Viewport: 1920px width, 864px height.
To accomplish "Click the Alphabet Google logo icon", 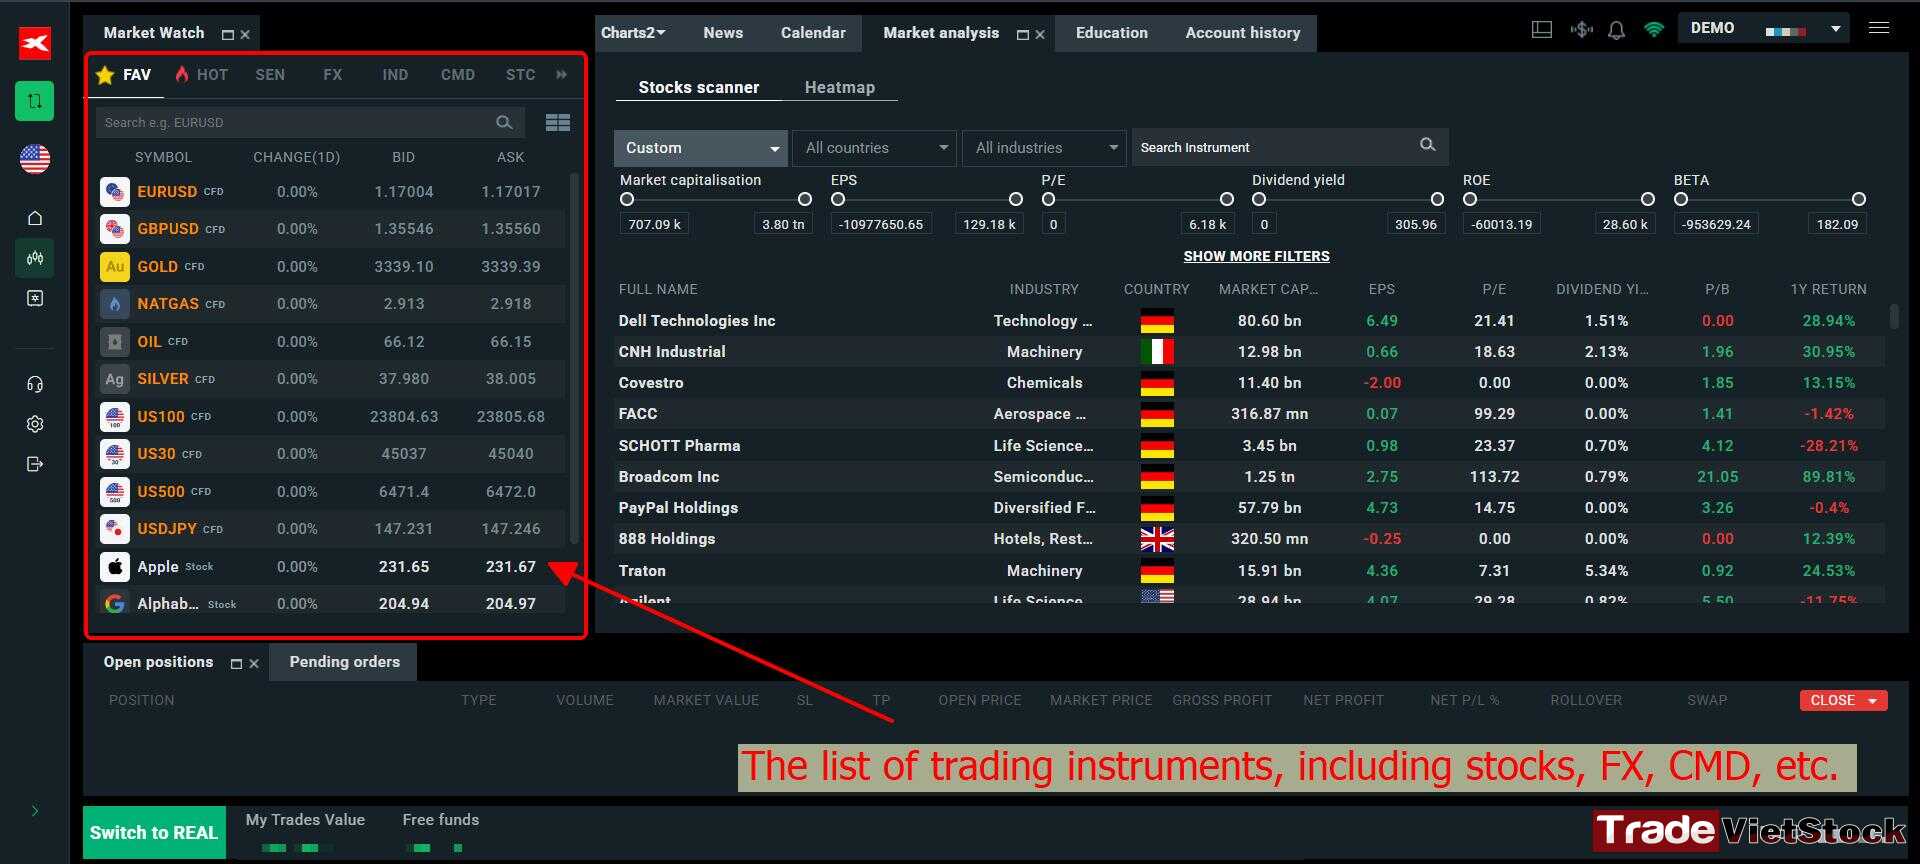I will 115,603.
